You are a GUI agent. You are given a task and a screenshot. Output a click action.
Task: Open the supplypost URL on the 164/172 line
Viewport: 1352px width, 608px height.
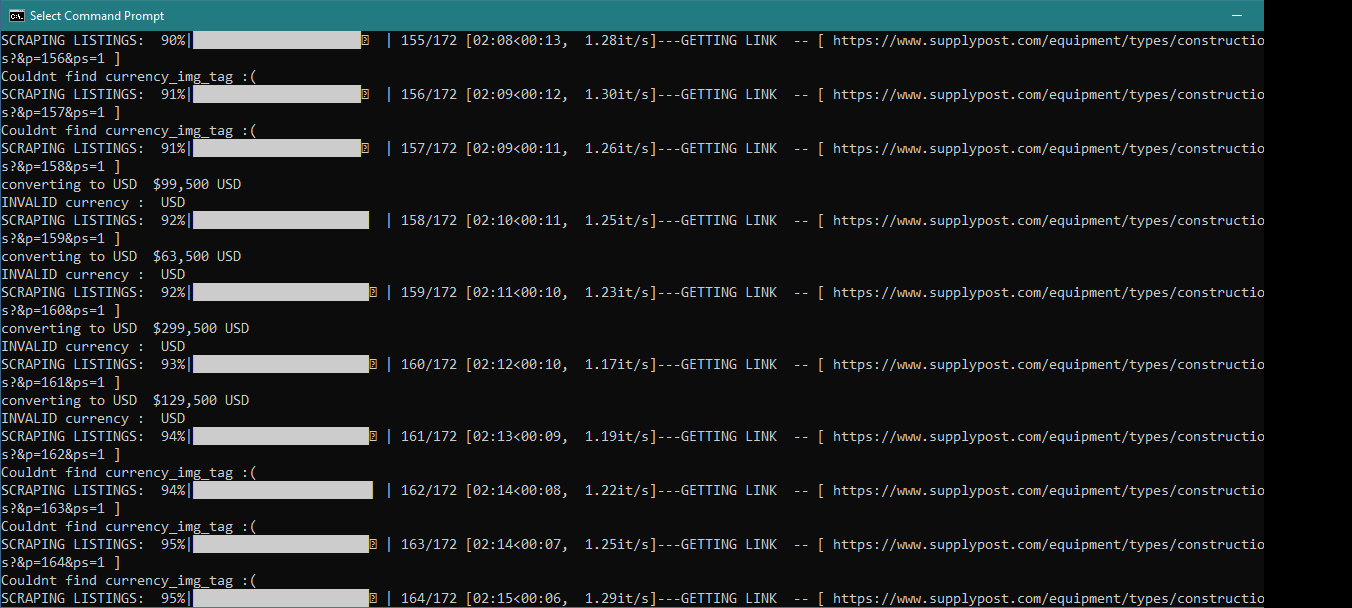(1047, 599)
